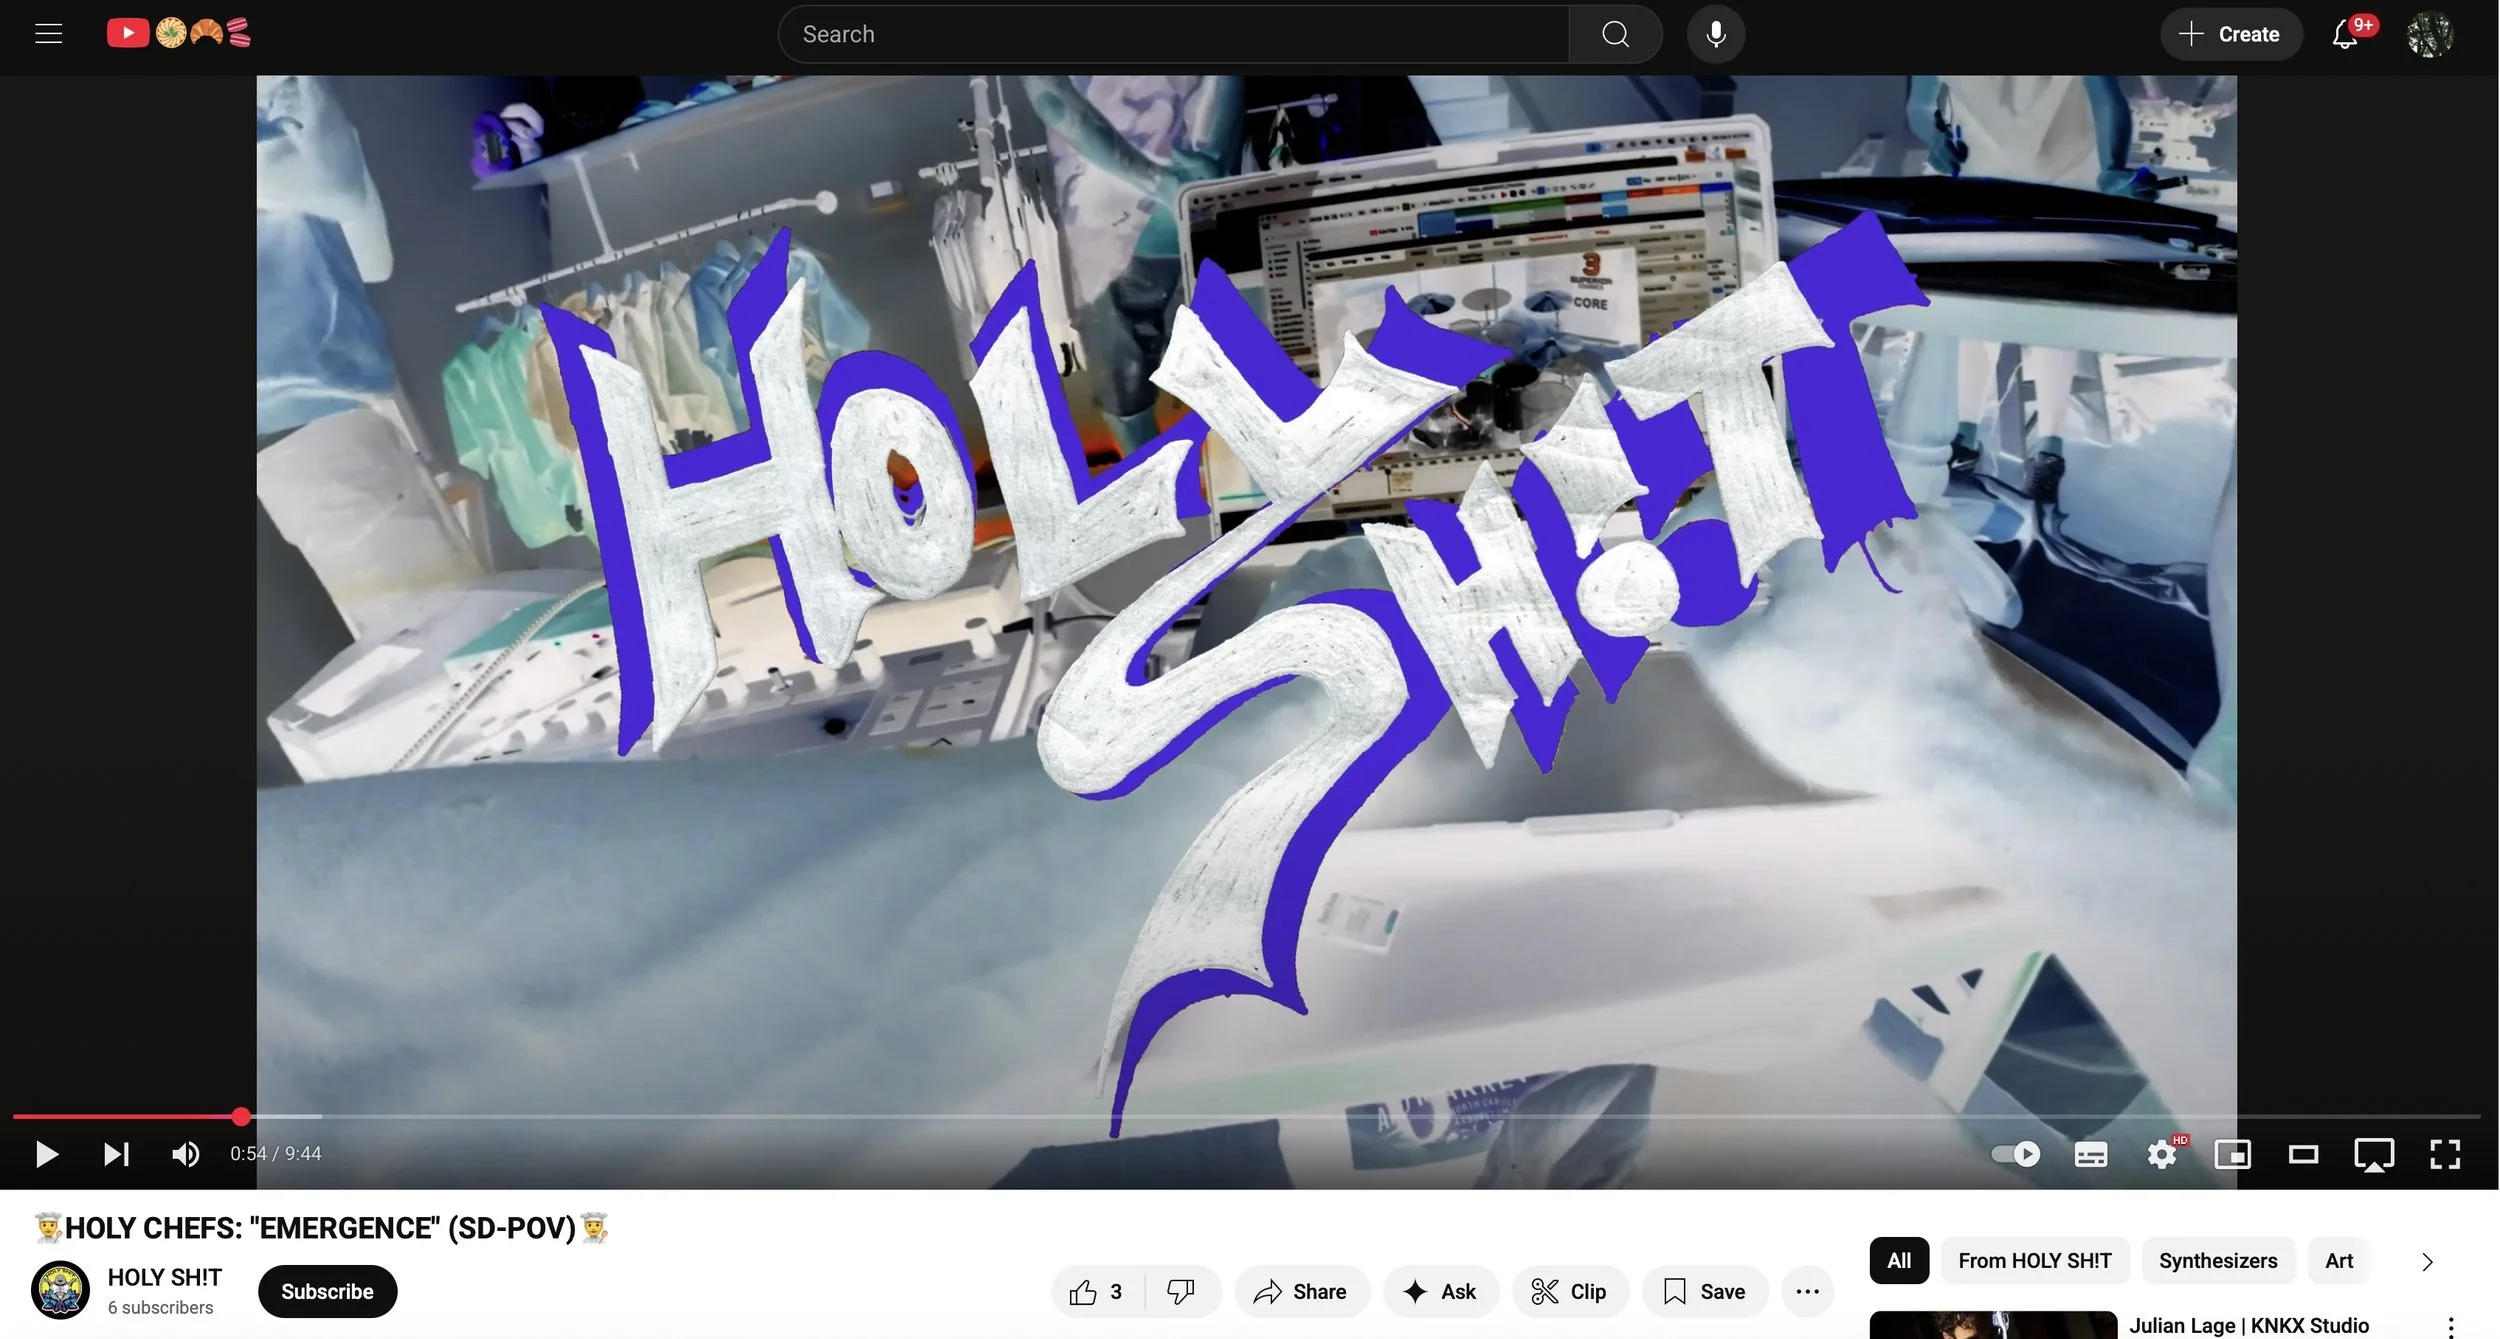Click the search magnifier button

[x=1615, y=34]
